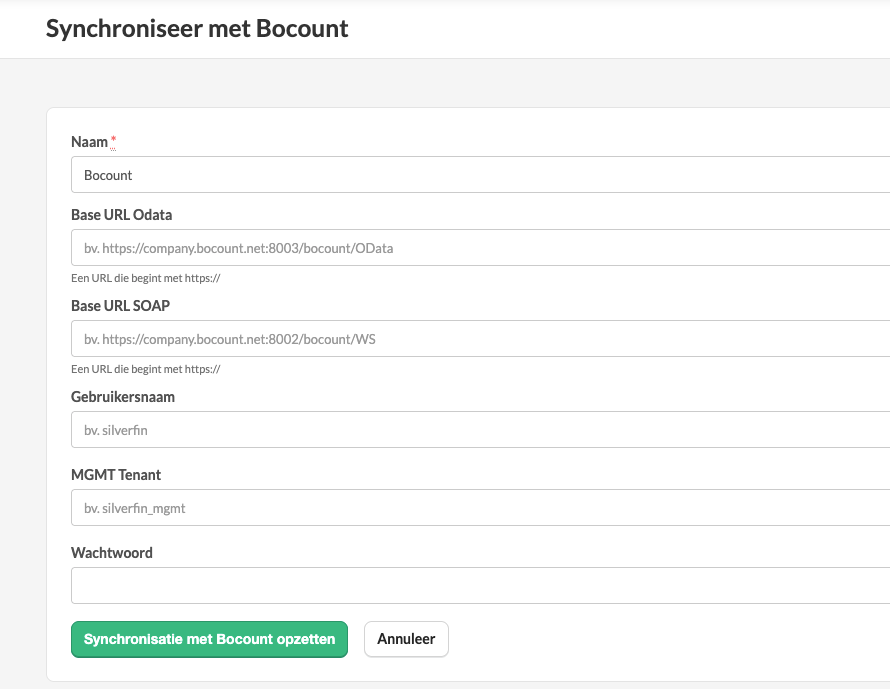Focus the Base URL Odata input field
Screen dimensions: 890x689
(x=480, y=247)
